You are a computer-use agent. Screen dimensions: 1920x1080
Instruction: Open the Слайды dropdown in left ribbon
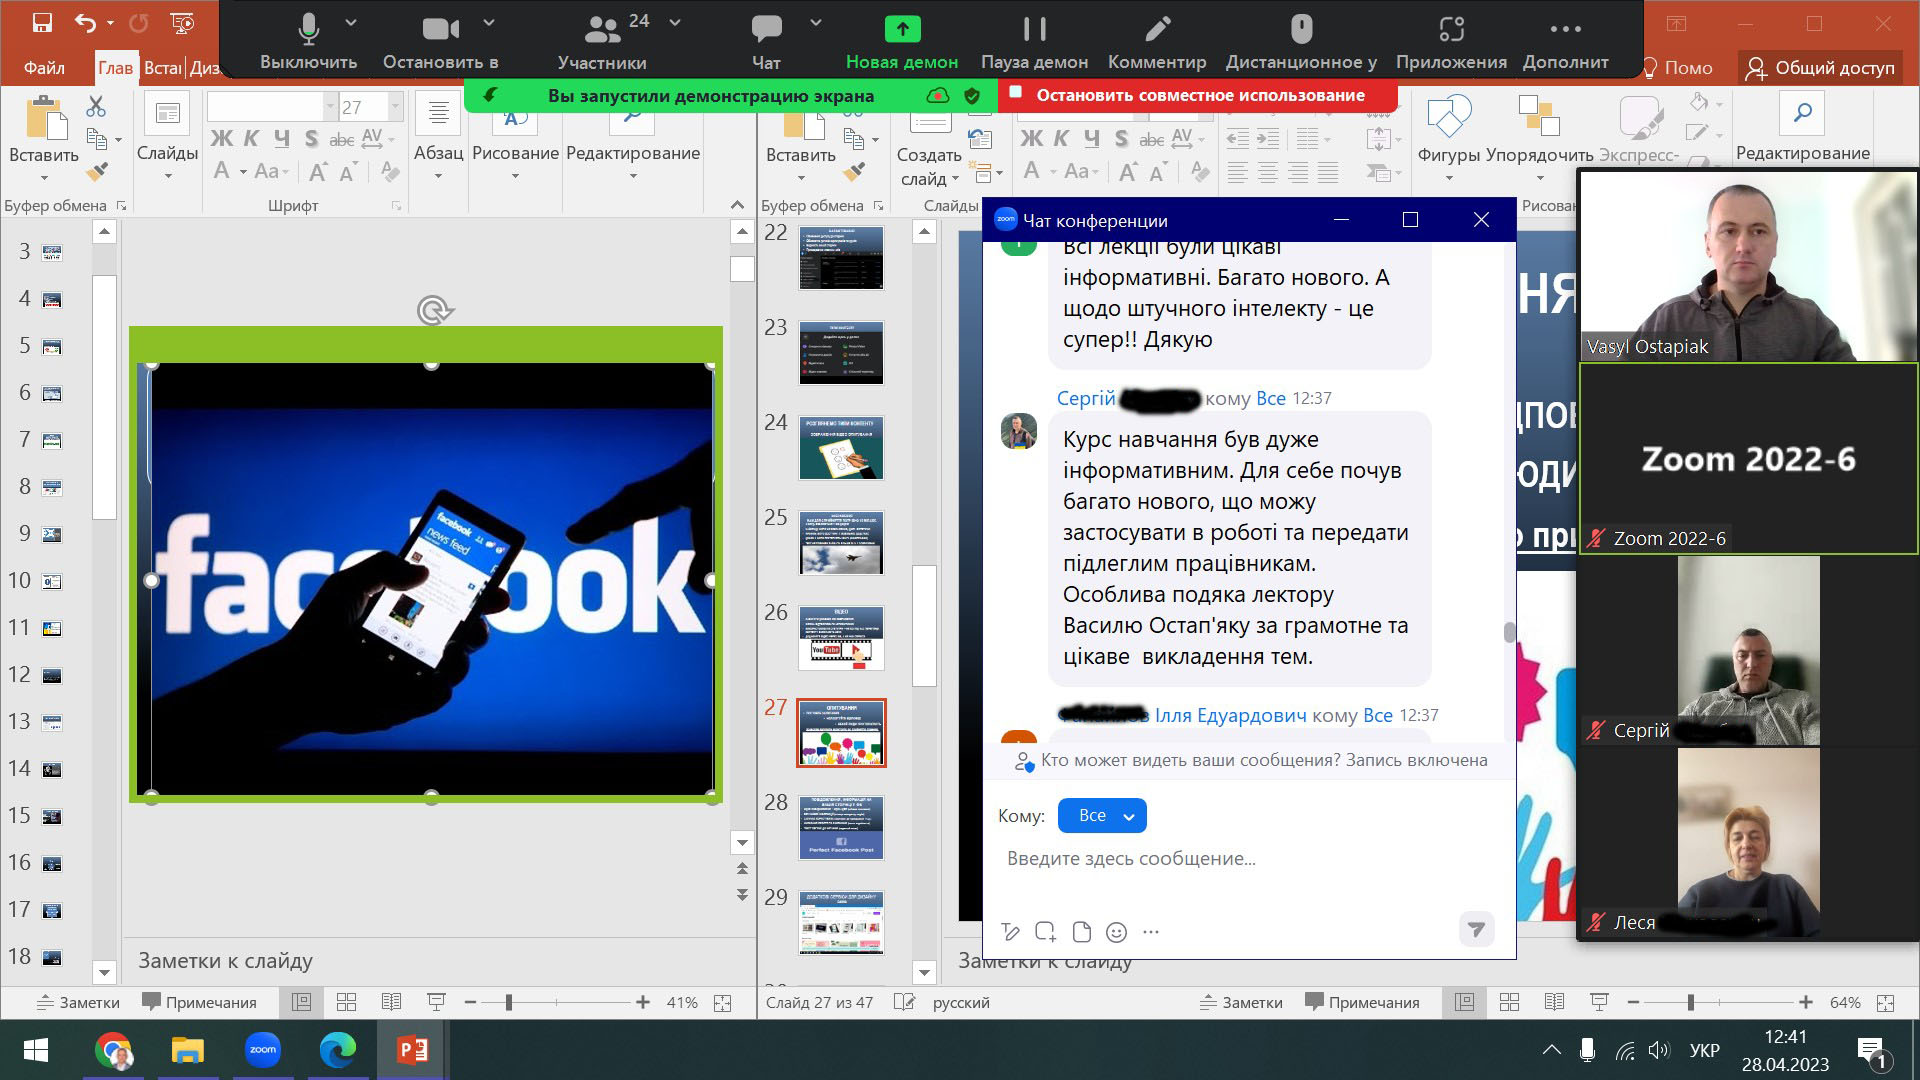(x=167, y=138)
